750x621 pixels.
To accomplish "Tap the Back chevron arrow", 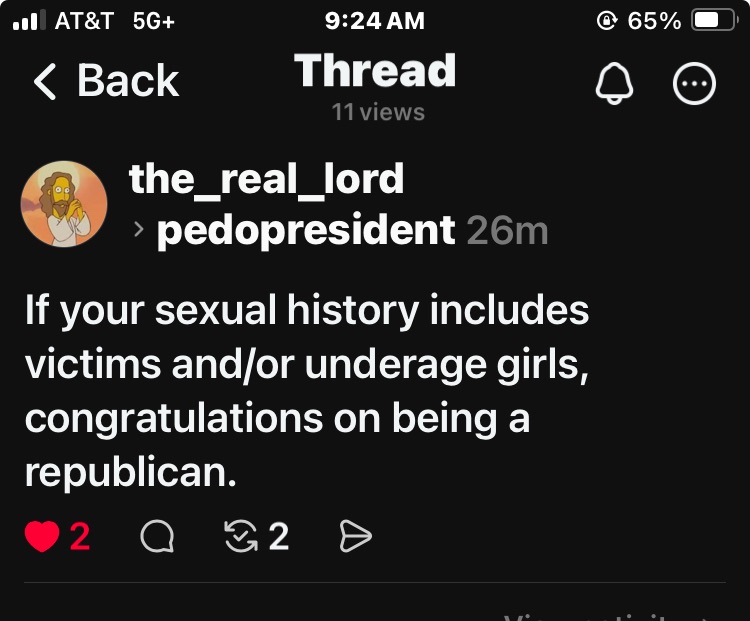I will 45,82.
